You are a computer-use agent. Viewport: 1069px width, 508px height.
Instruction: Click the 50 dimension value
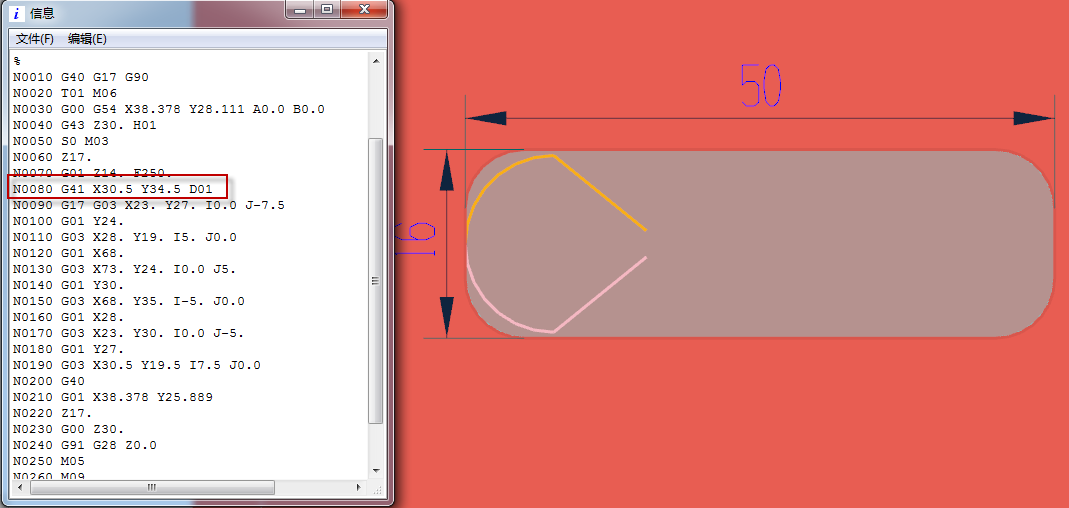point(760,87)
